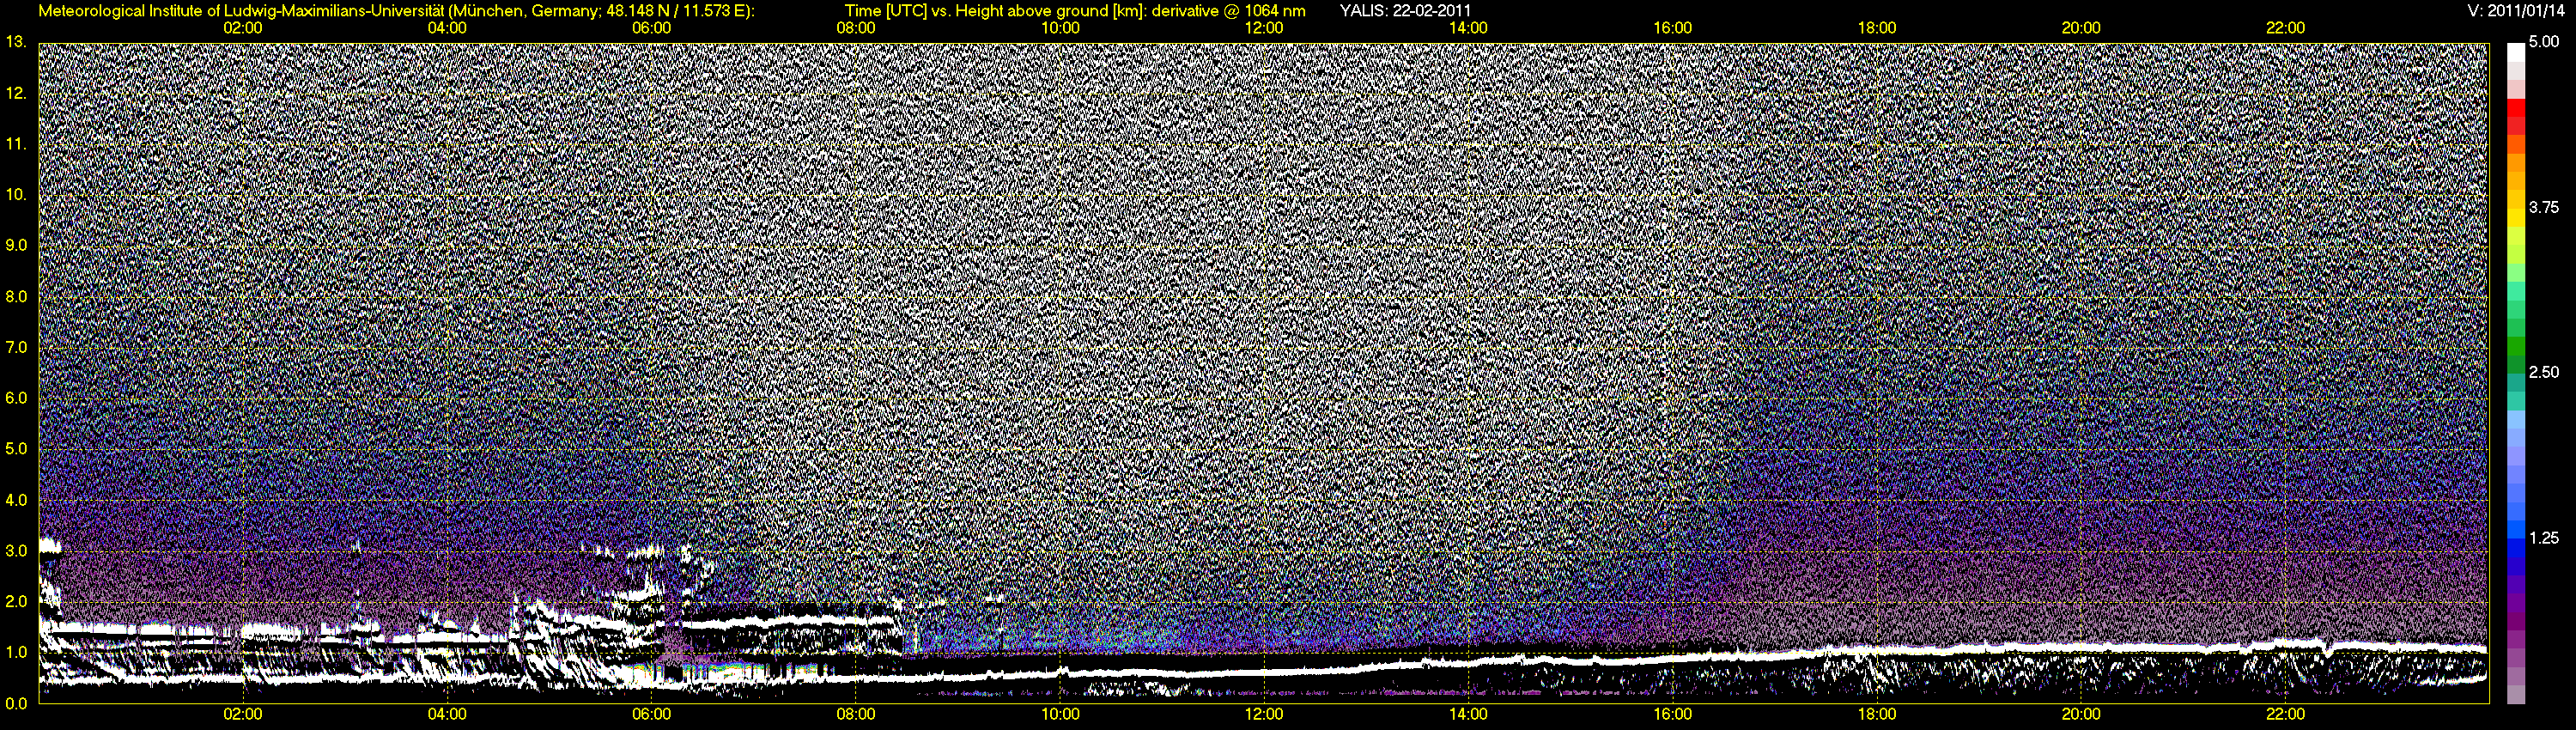Click 14:00 on the bottom time axis
The height and width of the screenshot is (730, 2576).
(1468, 714)
